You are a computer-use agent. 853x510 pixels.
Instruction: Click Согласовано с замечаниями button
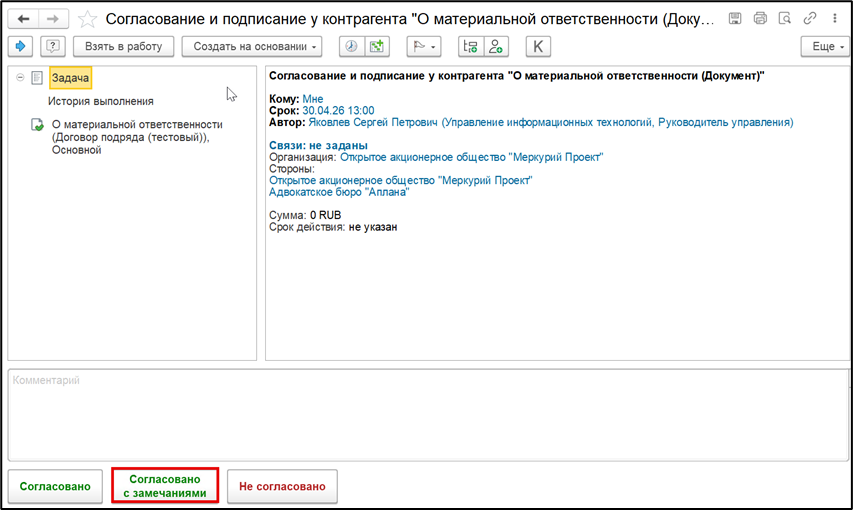(x=165, y=486)
